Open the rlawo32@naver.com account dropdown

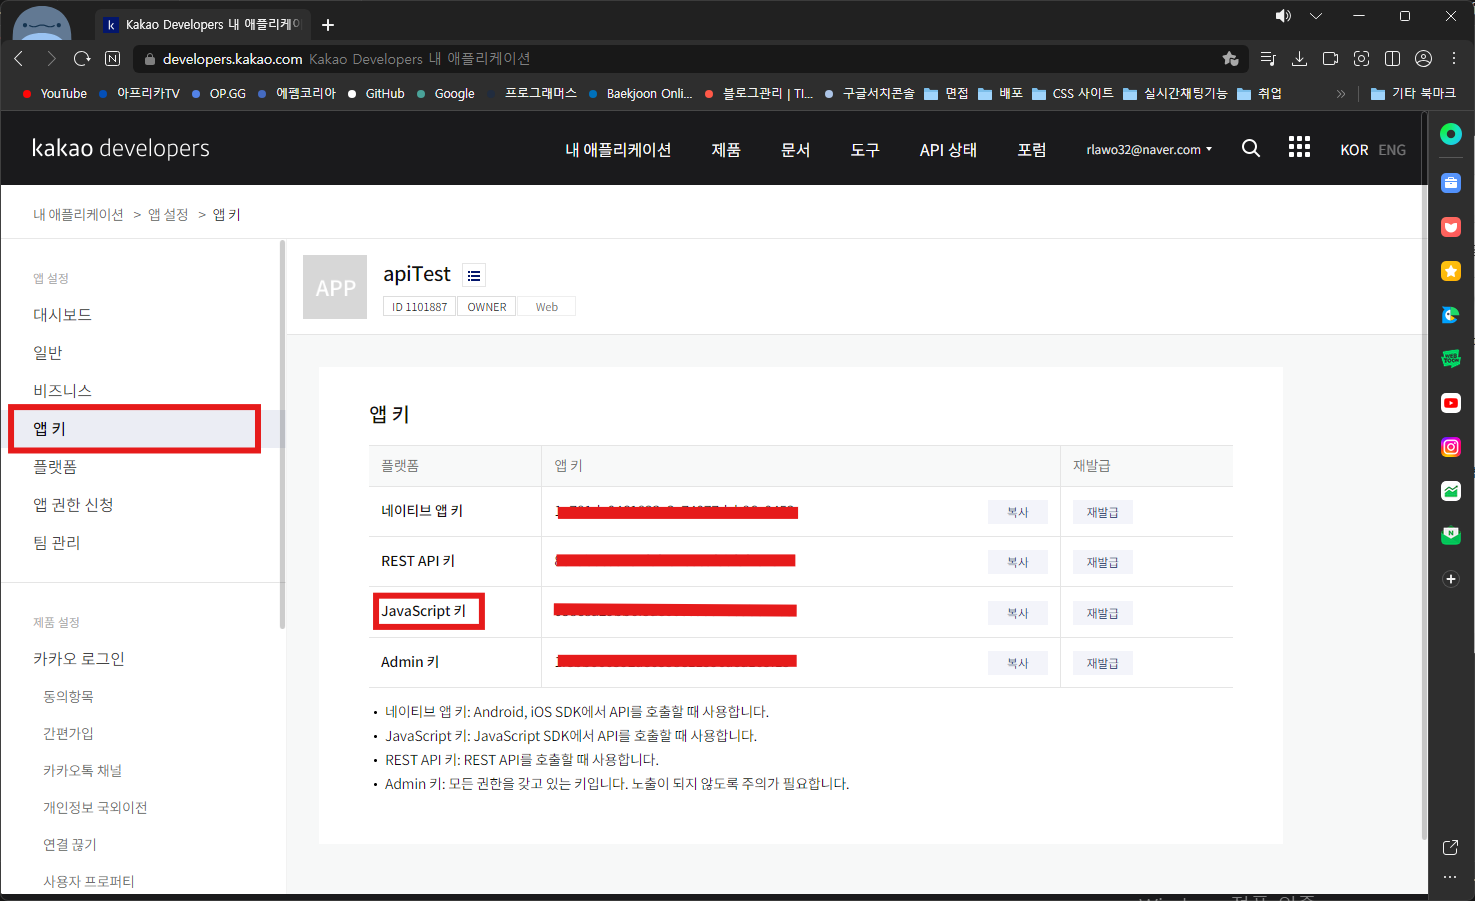(x=1149, y=150)
